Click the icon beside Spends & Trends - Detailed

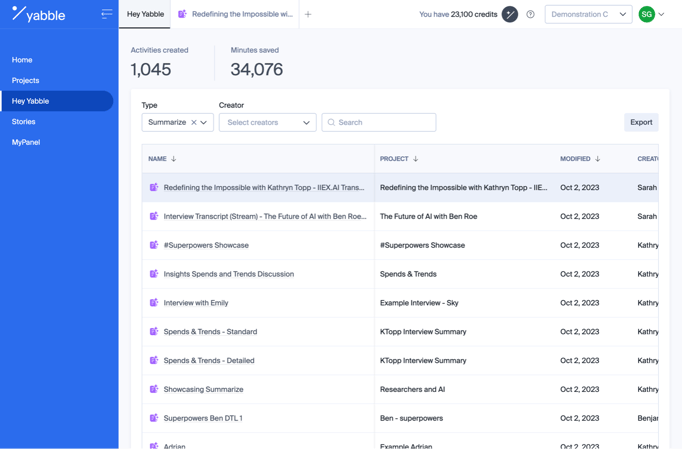(154, 360)
